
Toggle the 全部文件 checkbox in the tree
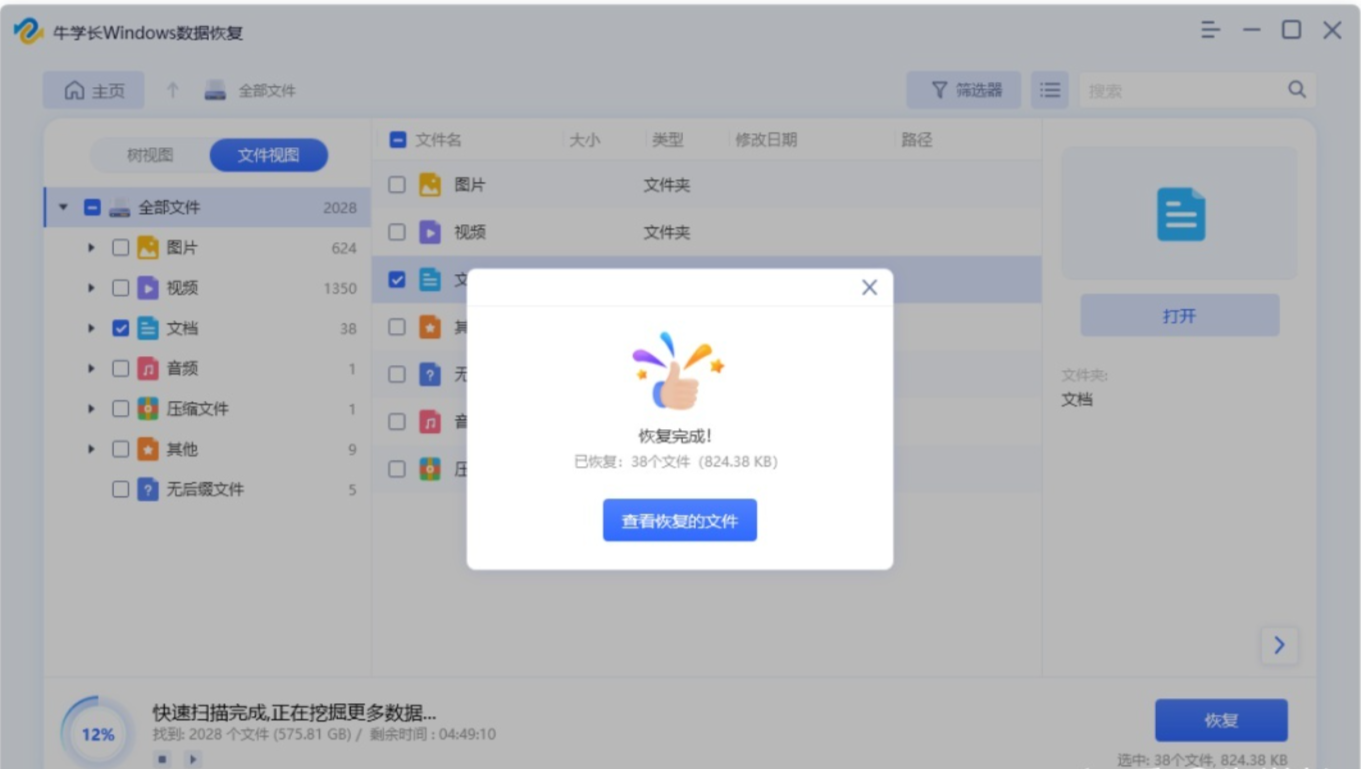click(92, 208)
